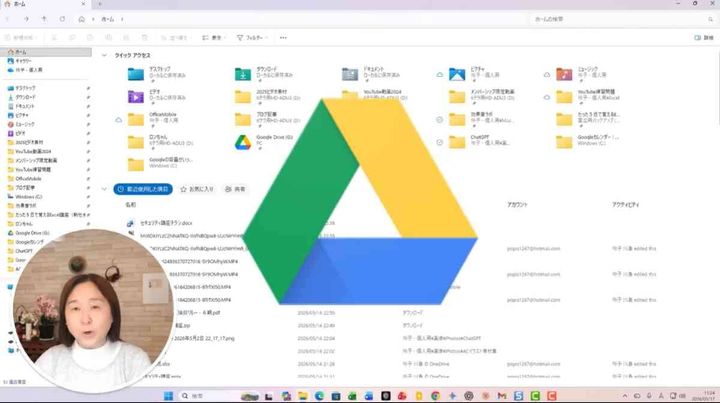
Task: Go up one level using up arrow
Action: (x=44, y=19)
